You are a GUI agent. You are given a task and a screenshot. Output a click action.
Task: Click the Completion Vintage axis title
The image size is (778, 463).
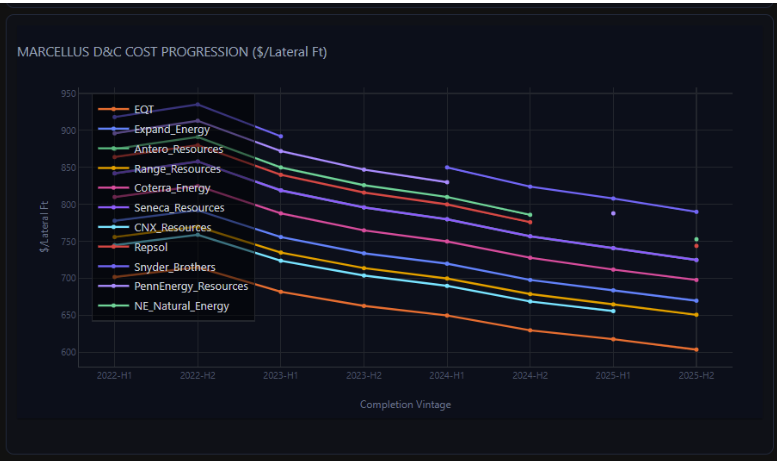click(405, 405)
